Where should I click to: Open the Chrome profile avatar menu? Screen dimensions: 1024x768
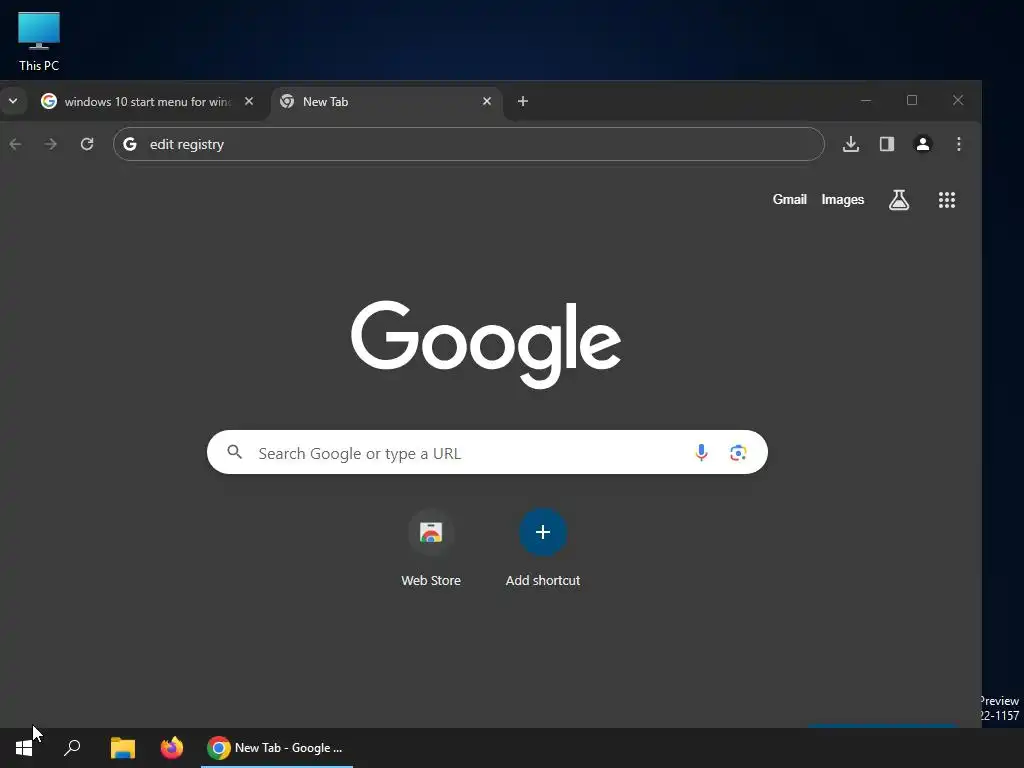tap(923, 144)
